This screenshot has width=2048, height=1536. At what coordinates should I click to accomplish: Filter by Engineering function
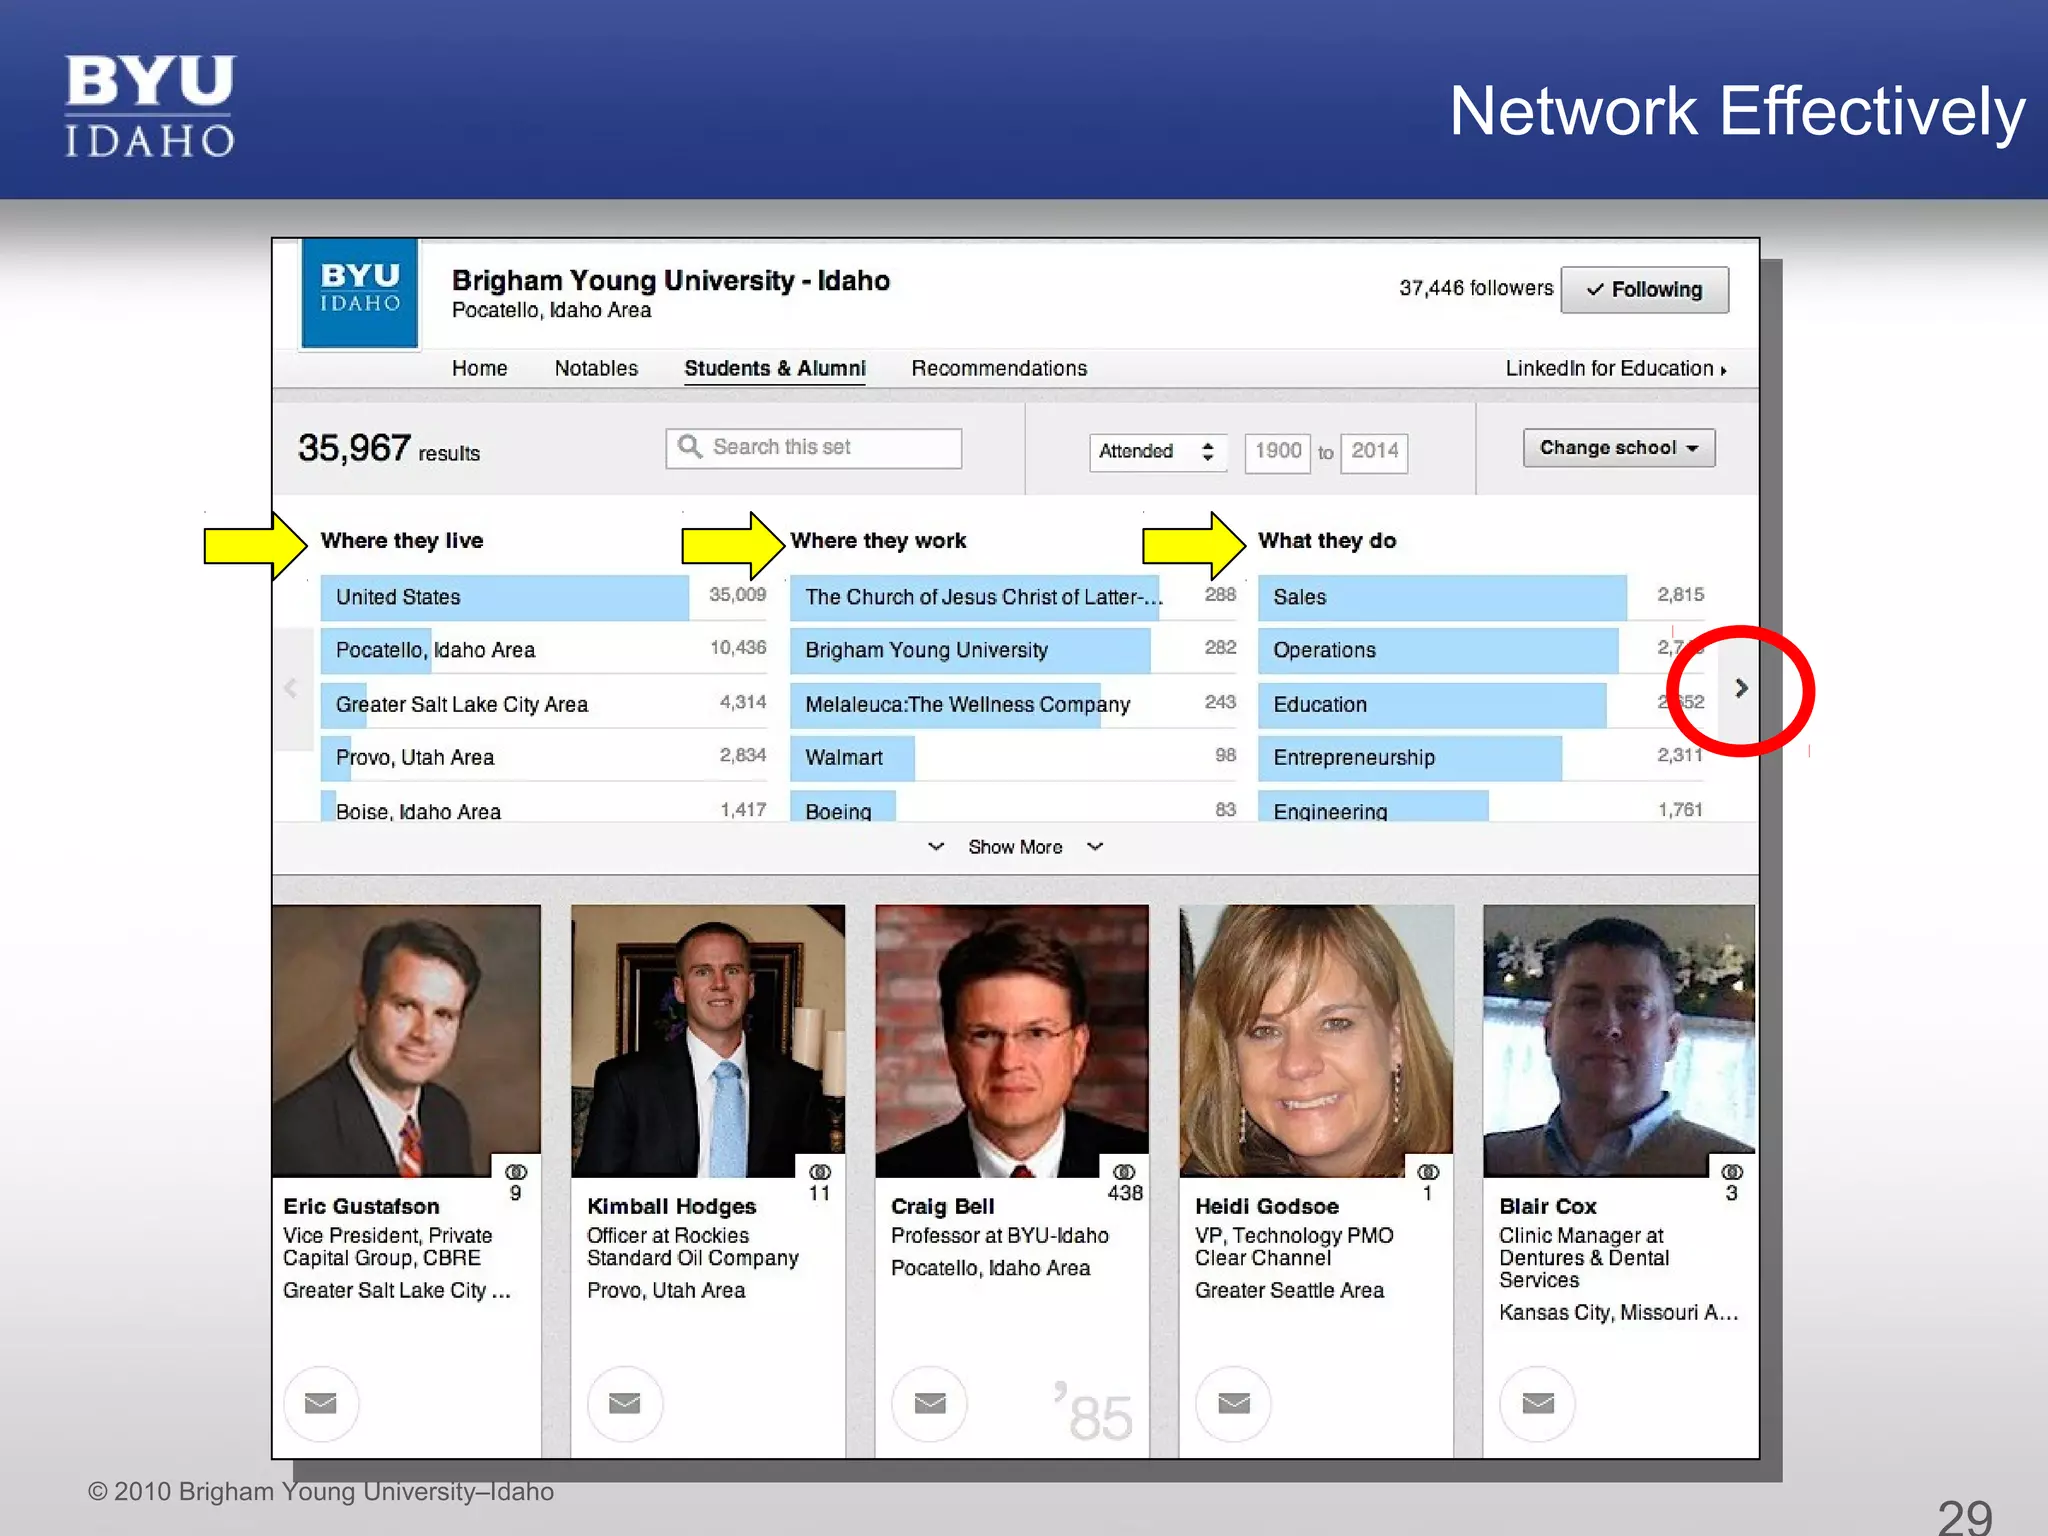(1482, 806)
